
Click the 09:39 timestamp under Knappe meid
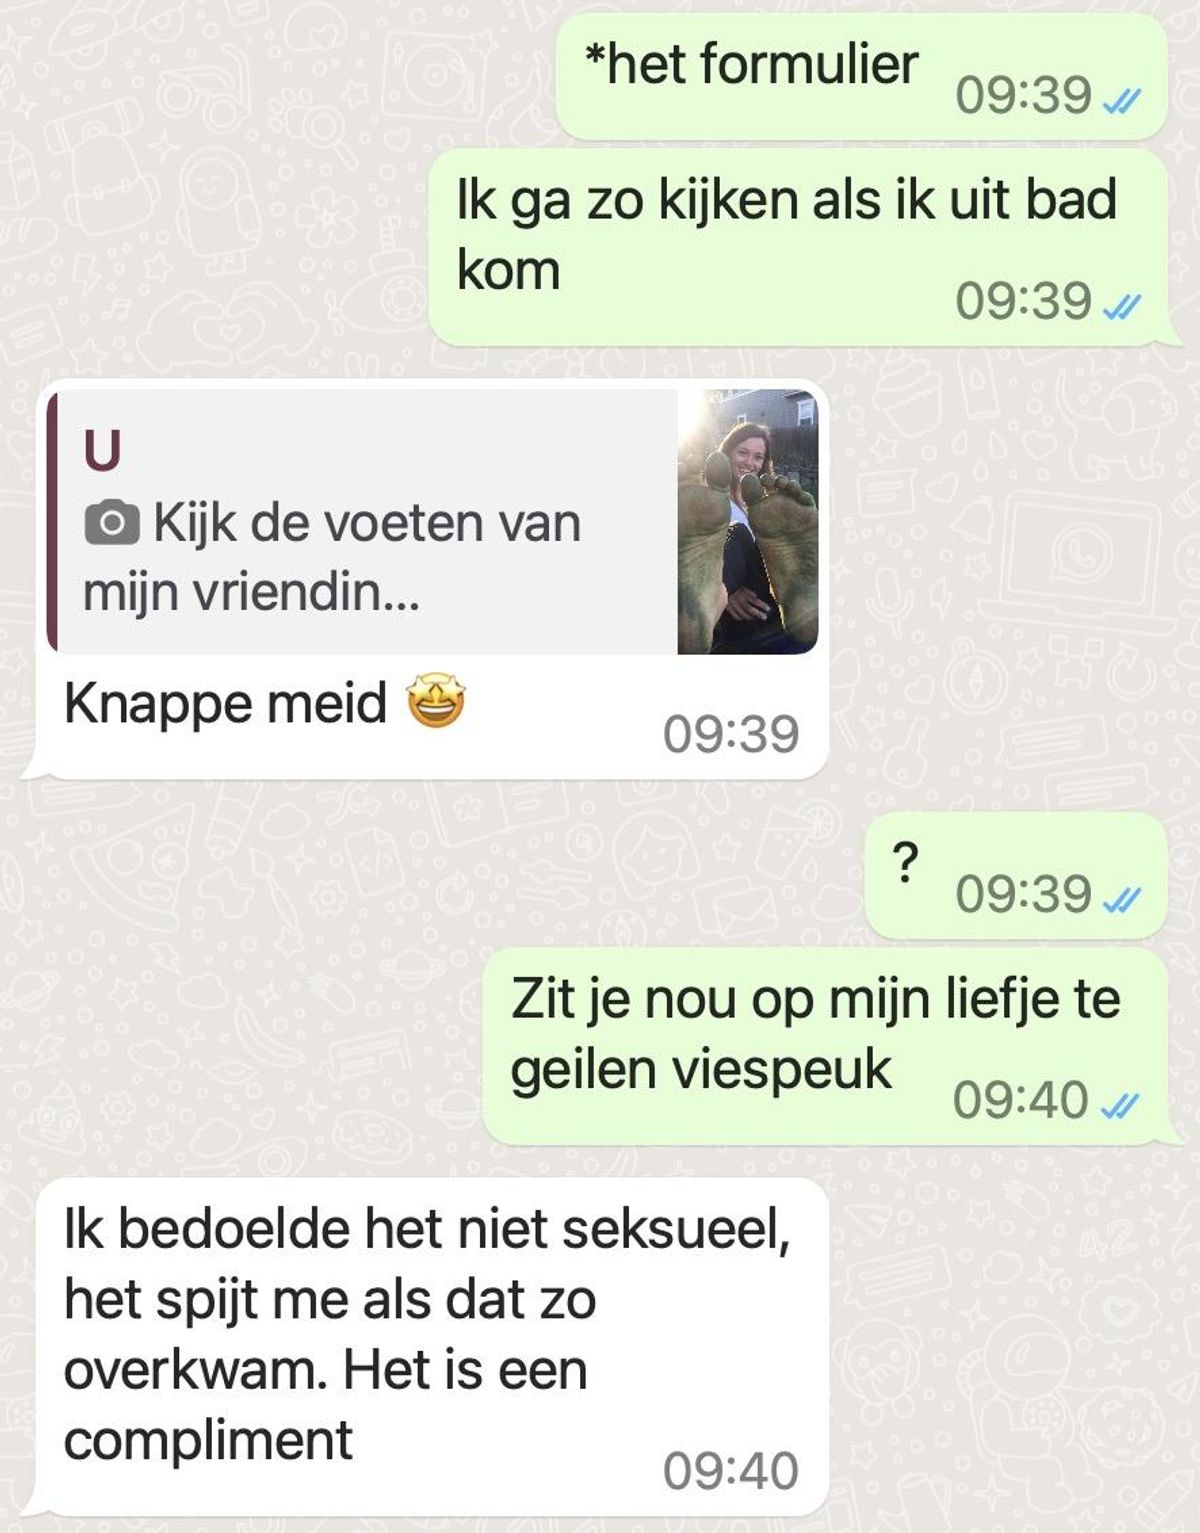pos(731,735)
